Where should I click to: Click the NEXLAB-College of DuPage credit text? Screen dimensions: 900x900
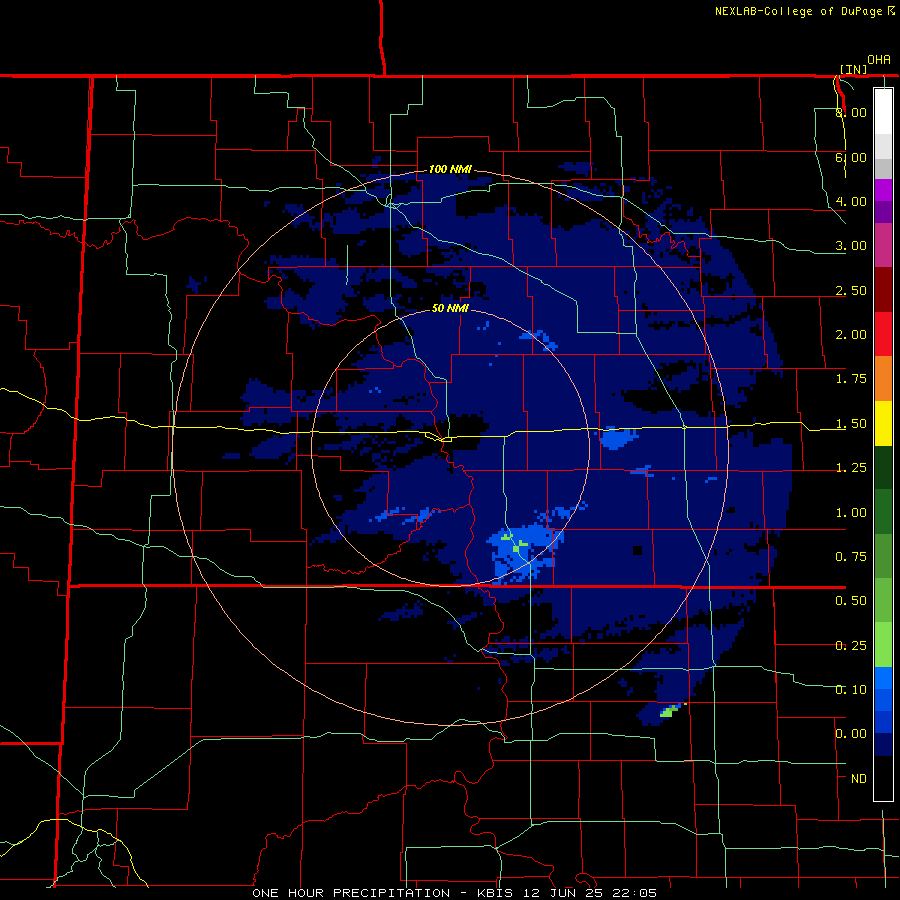click(799, 11)
